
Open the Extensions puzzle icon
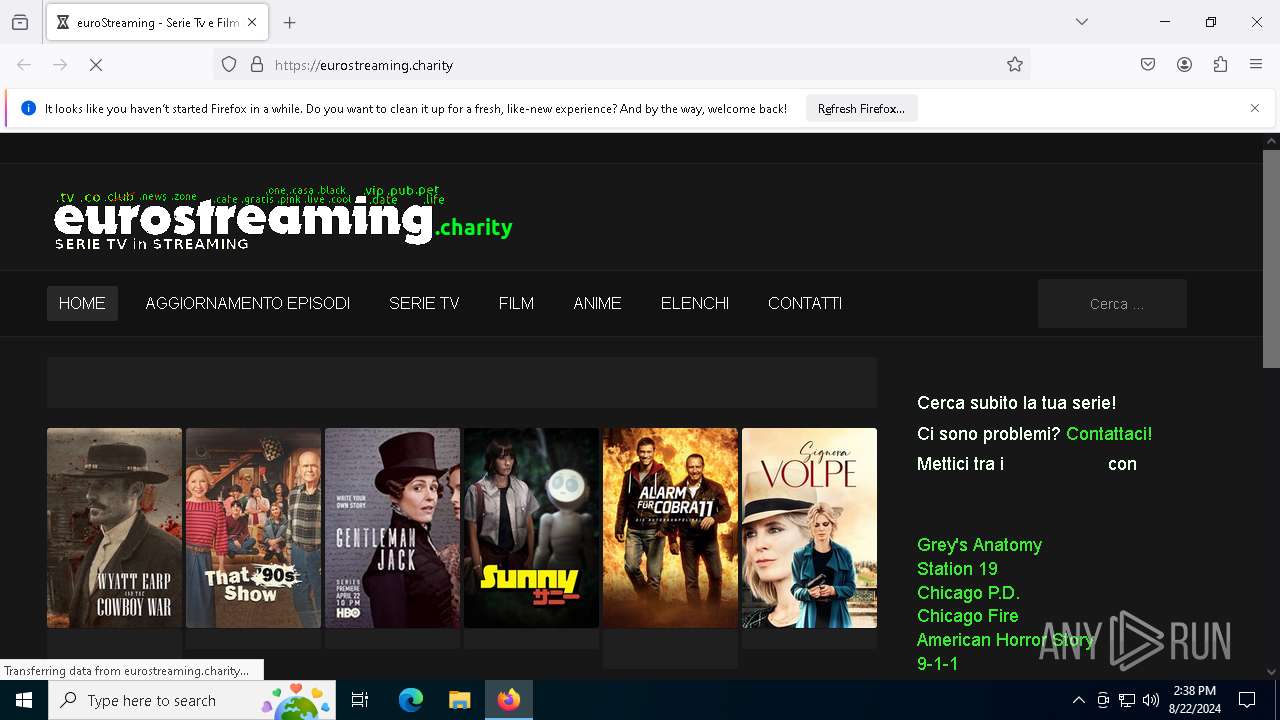pos(1220,65)
